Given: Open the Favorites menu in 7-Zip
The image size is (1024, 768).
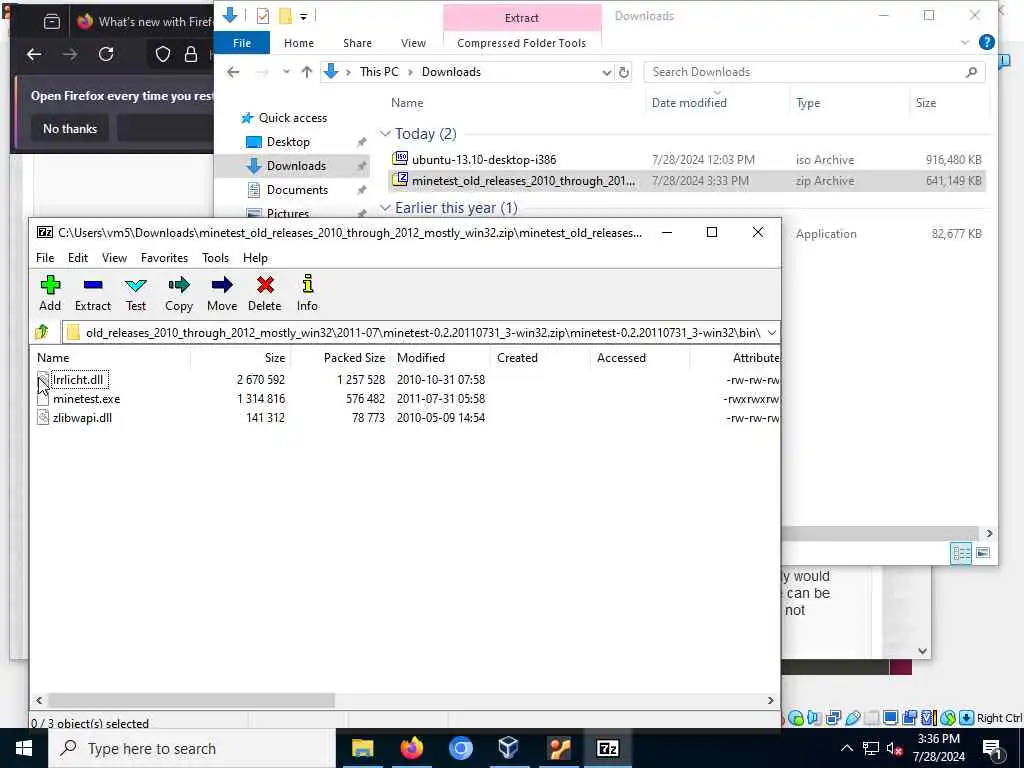Looking at the screenshot, I should 165,258.
